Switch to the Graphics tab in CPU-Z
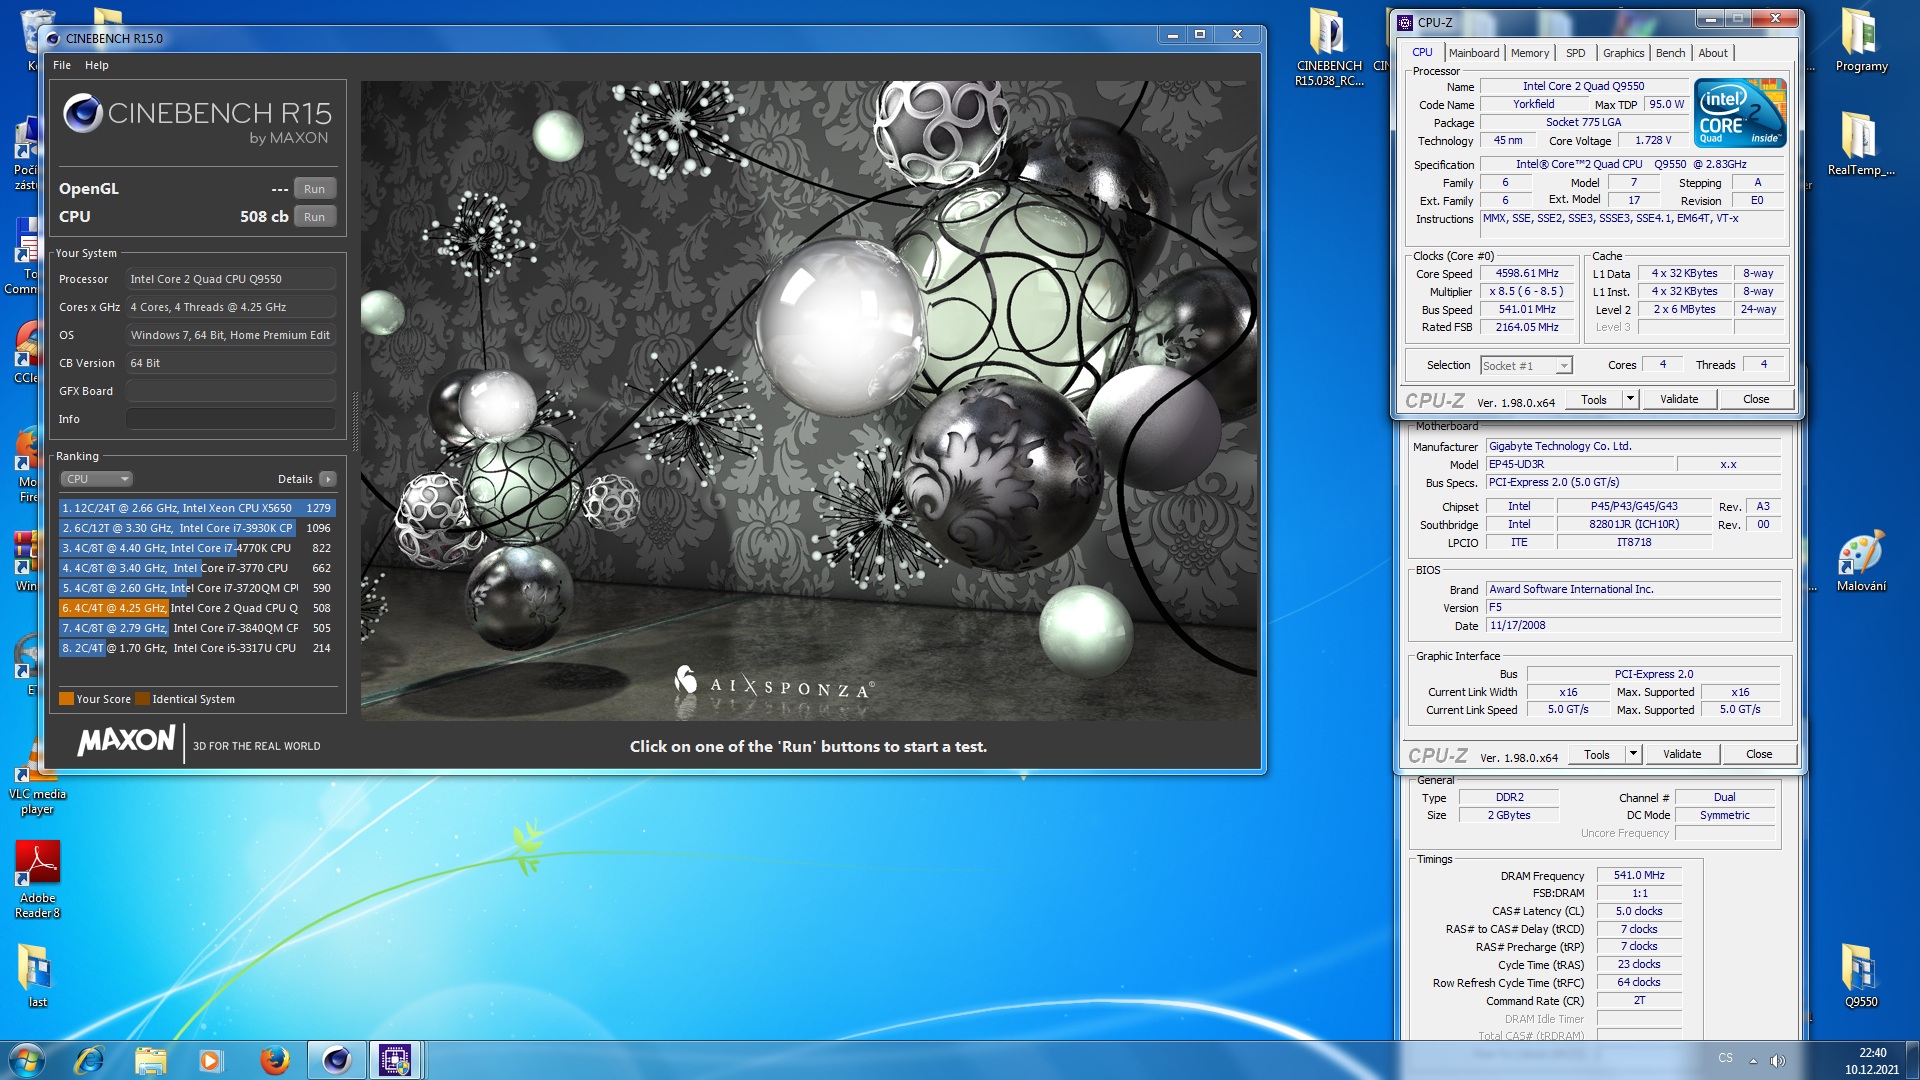1920x1080 pixels. pyautogui.click(x=1623, y=53)
